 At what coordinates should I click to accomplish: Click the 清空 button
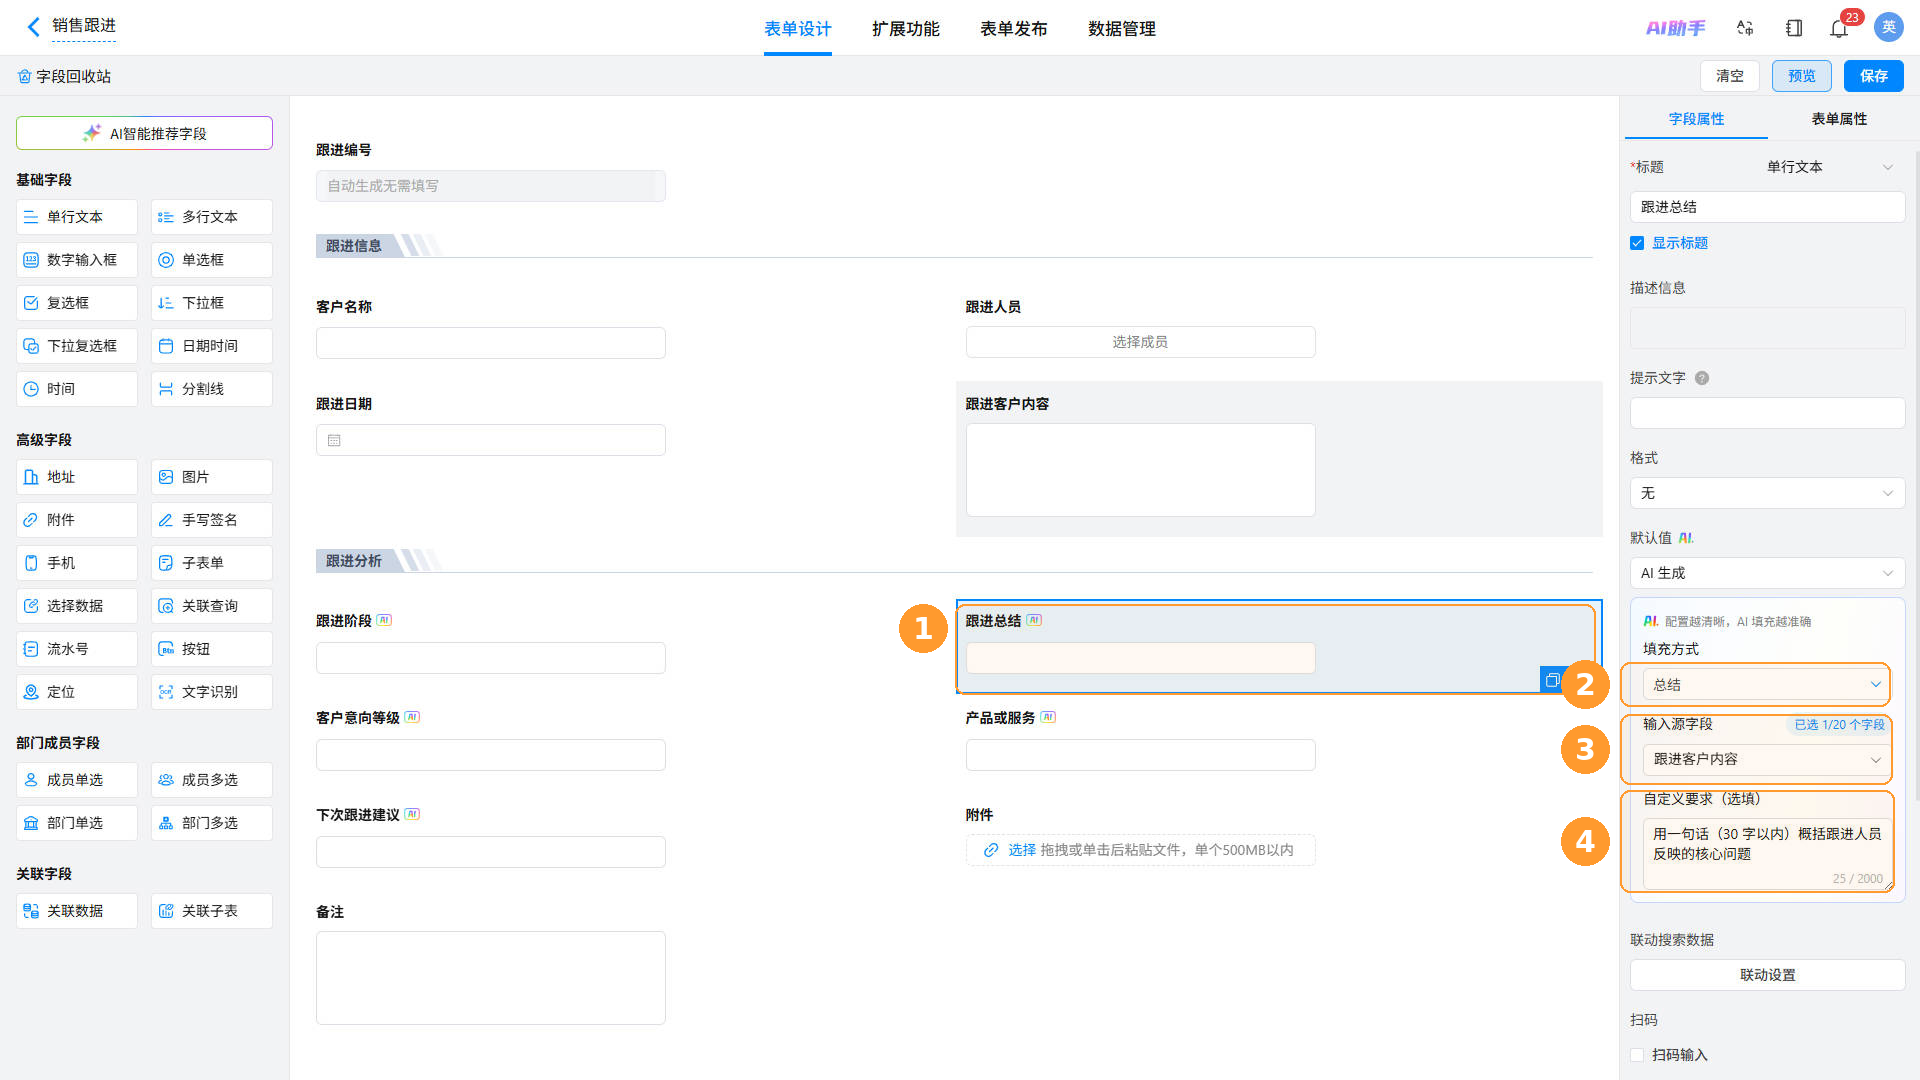click(x=1730, y=76)
